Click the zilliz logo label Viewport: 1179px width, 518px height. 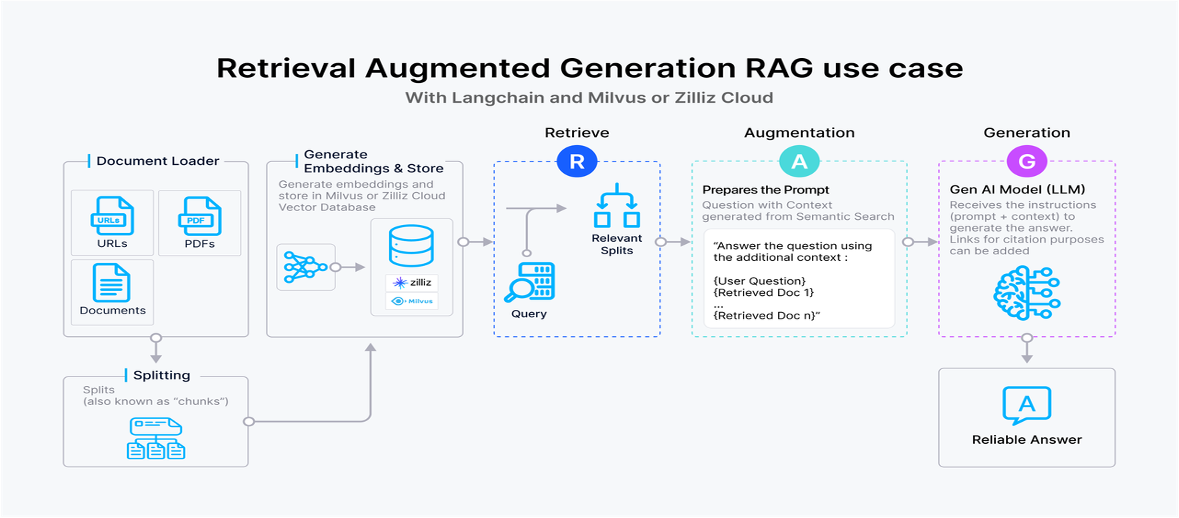pos(411,283)
